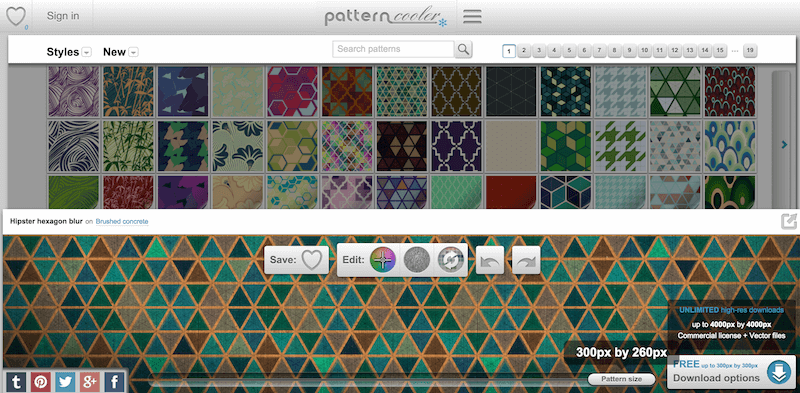
Task: Share on Facebook
Action: pos(114,382)
